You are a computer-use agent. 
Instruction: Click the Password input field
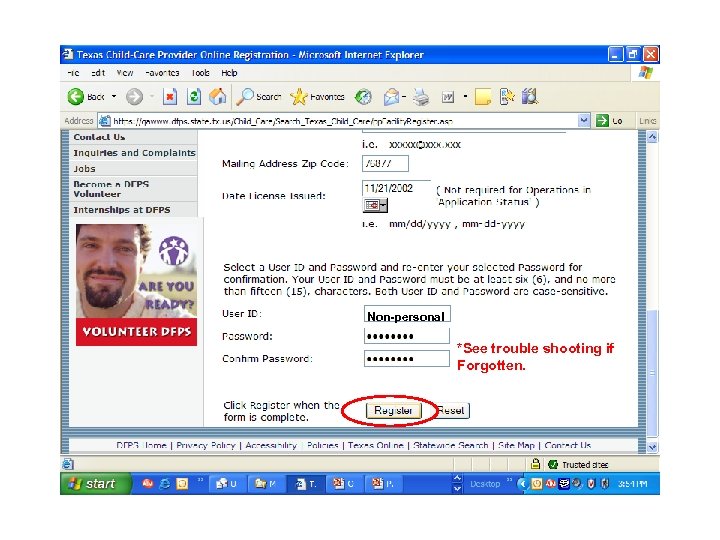tap(407, 336)
